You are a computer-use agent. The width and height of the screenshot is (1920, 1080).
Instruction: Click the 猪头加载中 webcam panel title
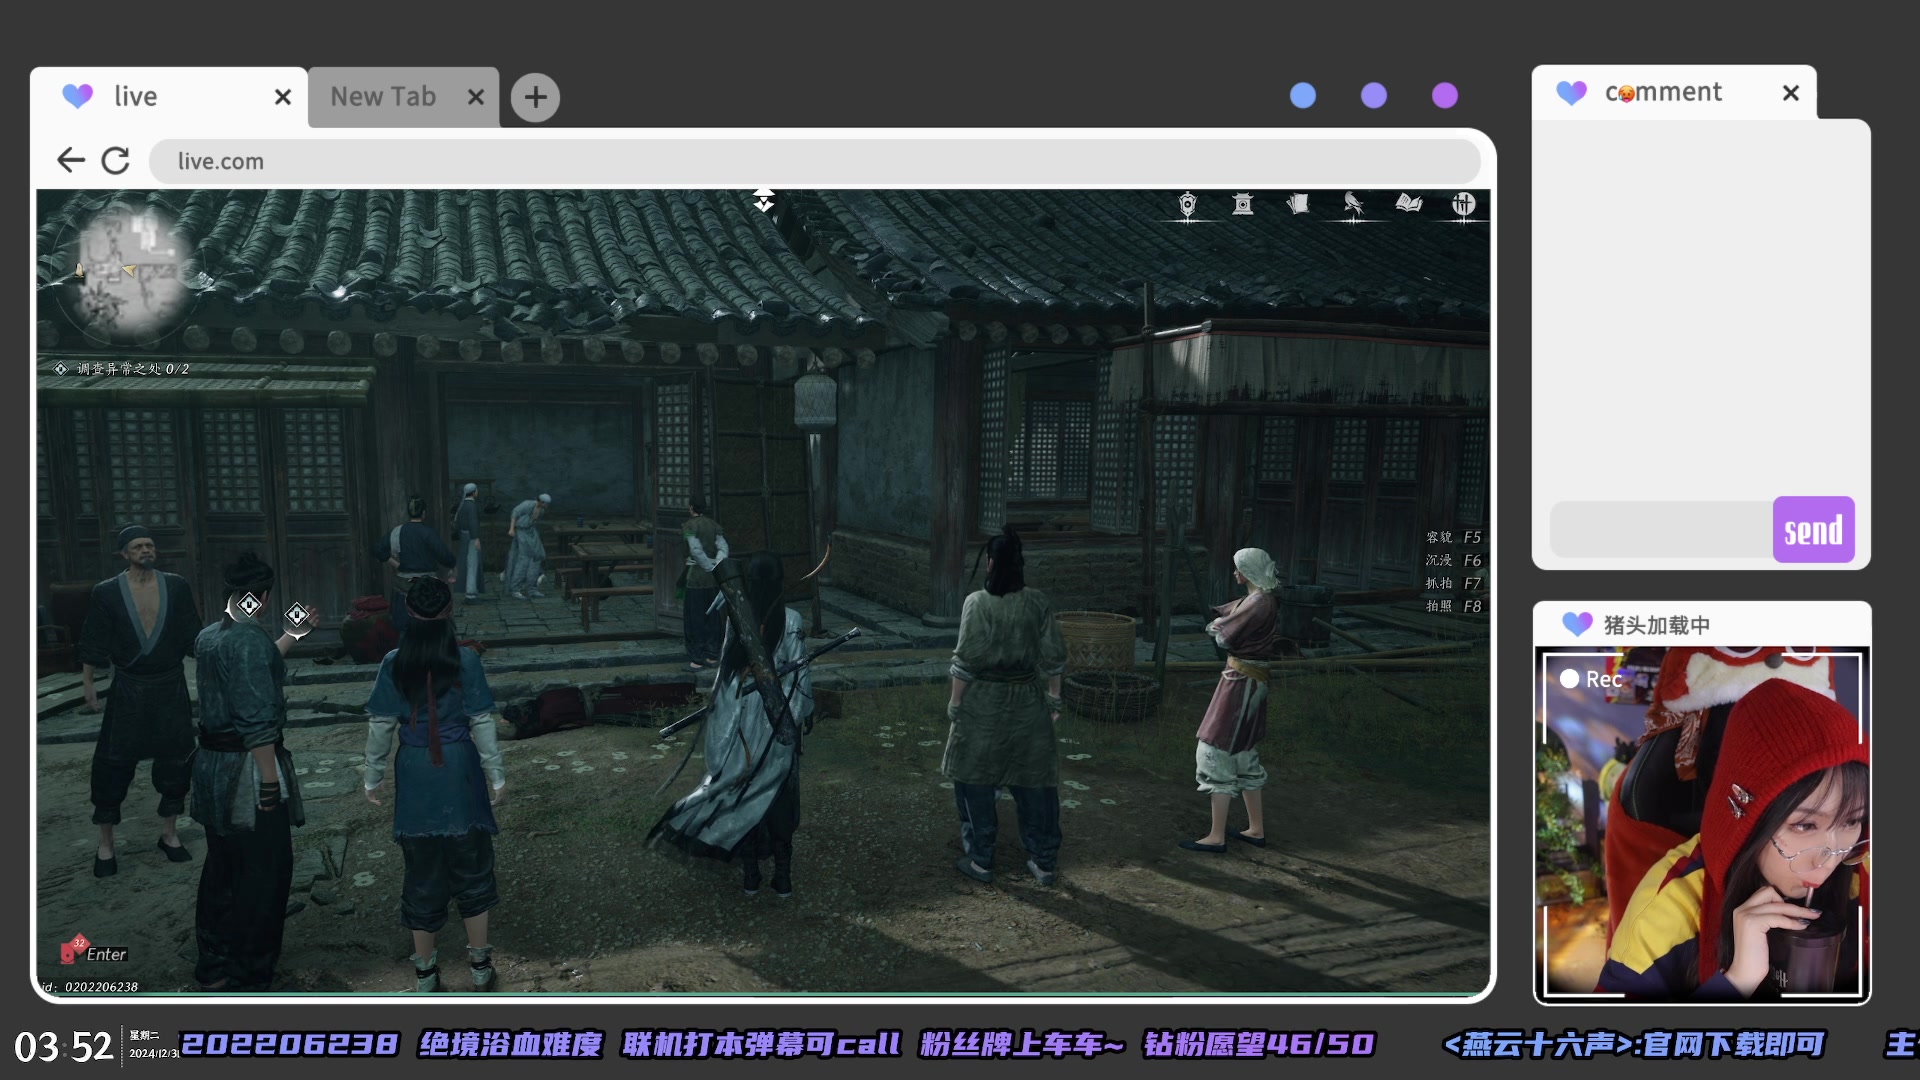[x=1657, y=625]
